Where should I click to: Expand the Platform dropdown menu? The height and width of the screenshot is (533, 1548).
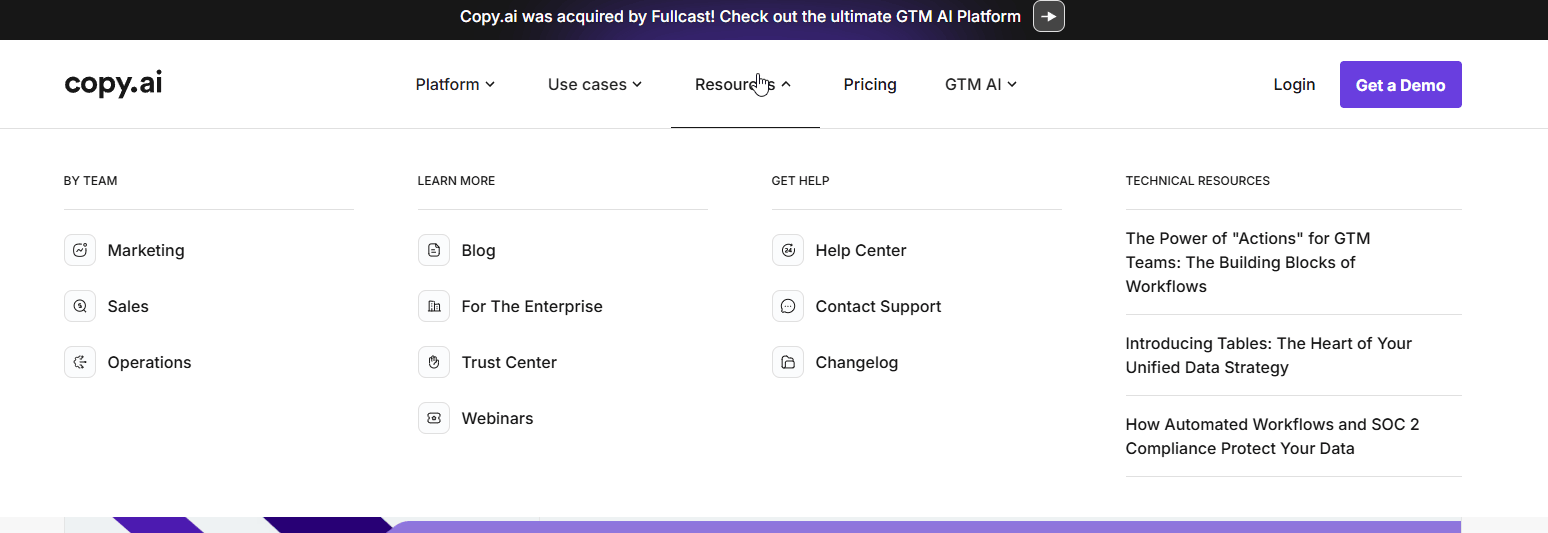click(455, 85)
